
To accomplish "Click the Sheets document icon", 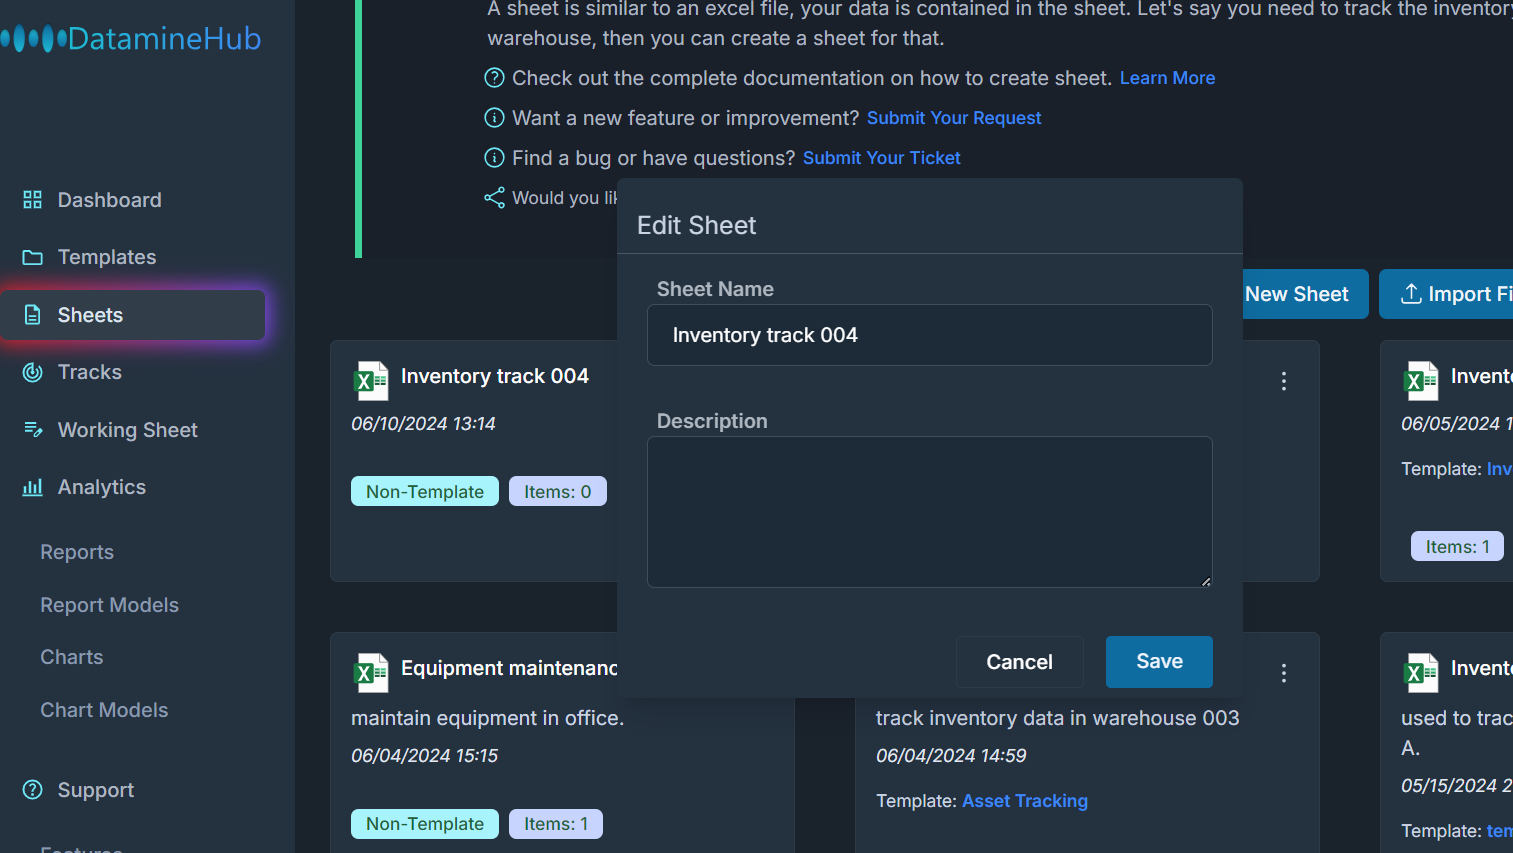I will click(33, 315).
